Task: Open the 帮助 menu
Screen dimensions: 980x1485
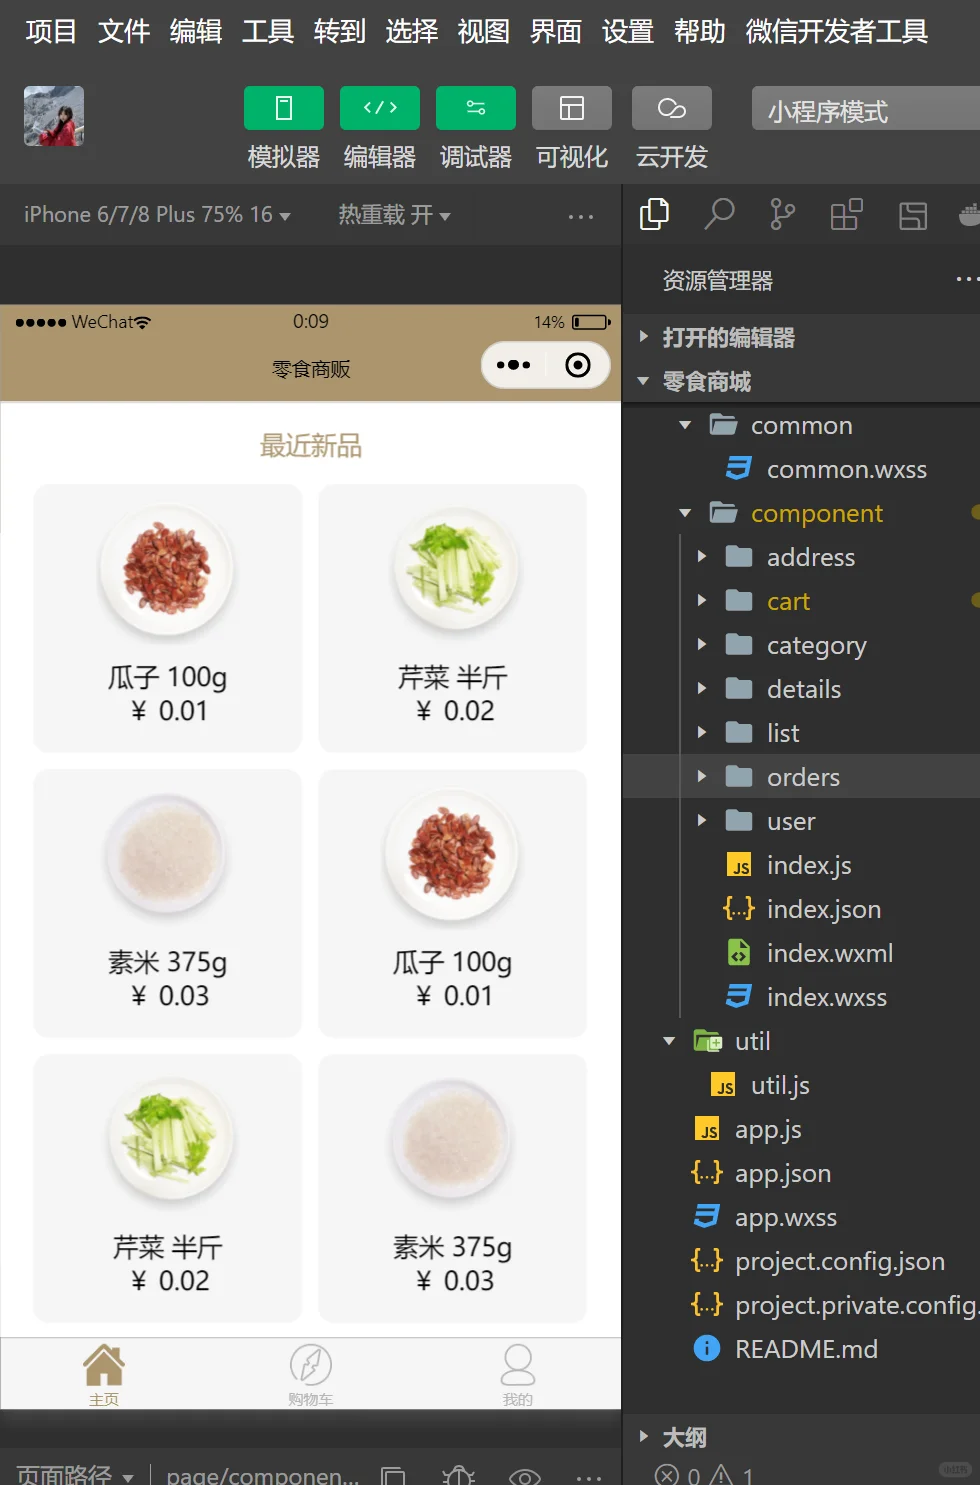Action: coord(700,32)
